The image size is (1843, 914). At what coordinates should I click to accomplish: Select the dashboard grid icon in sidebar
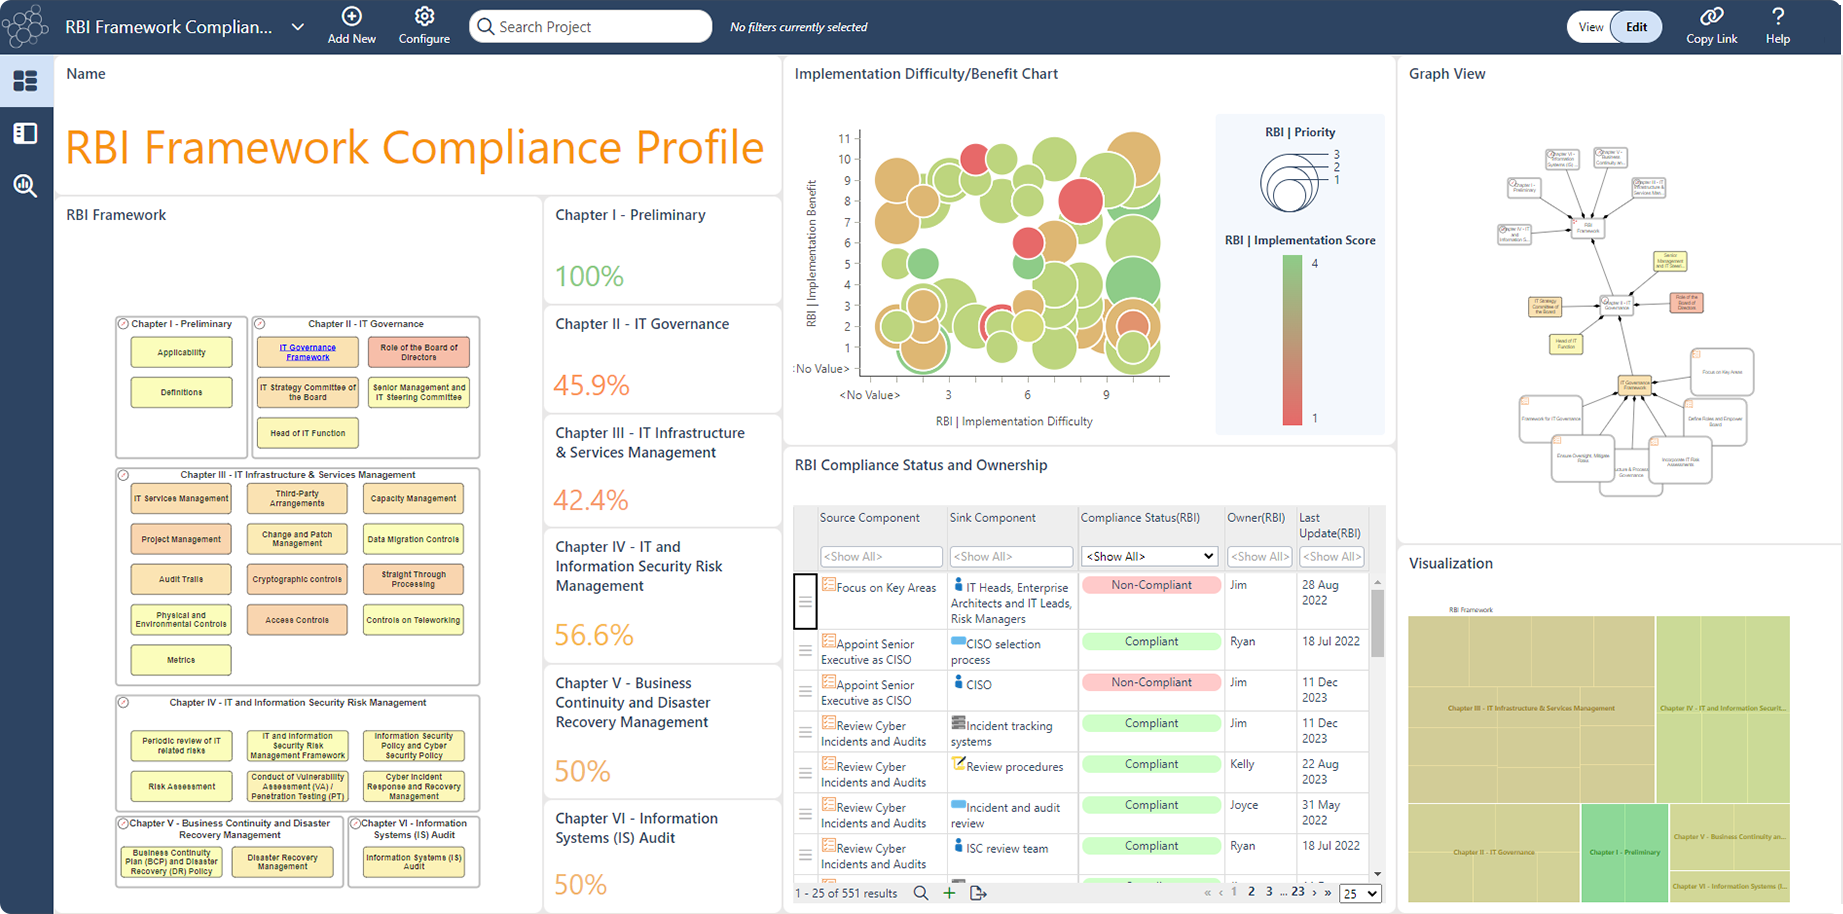click(26, 81)
